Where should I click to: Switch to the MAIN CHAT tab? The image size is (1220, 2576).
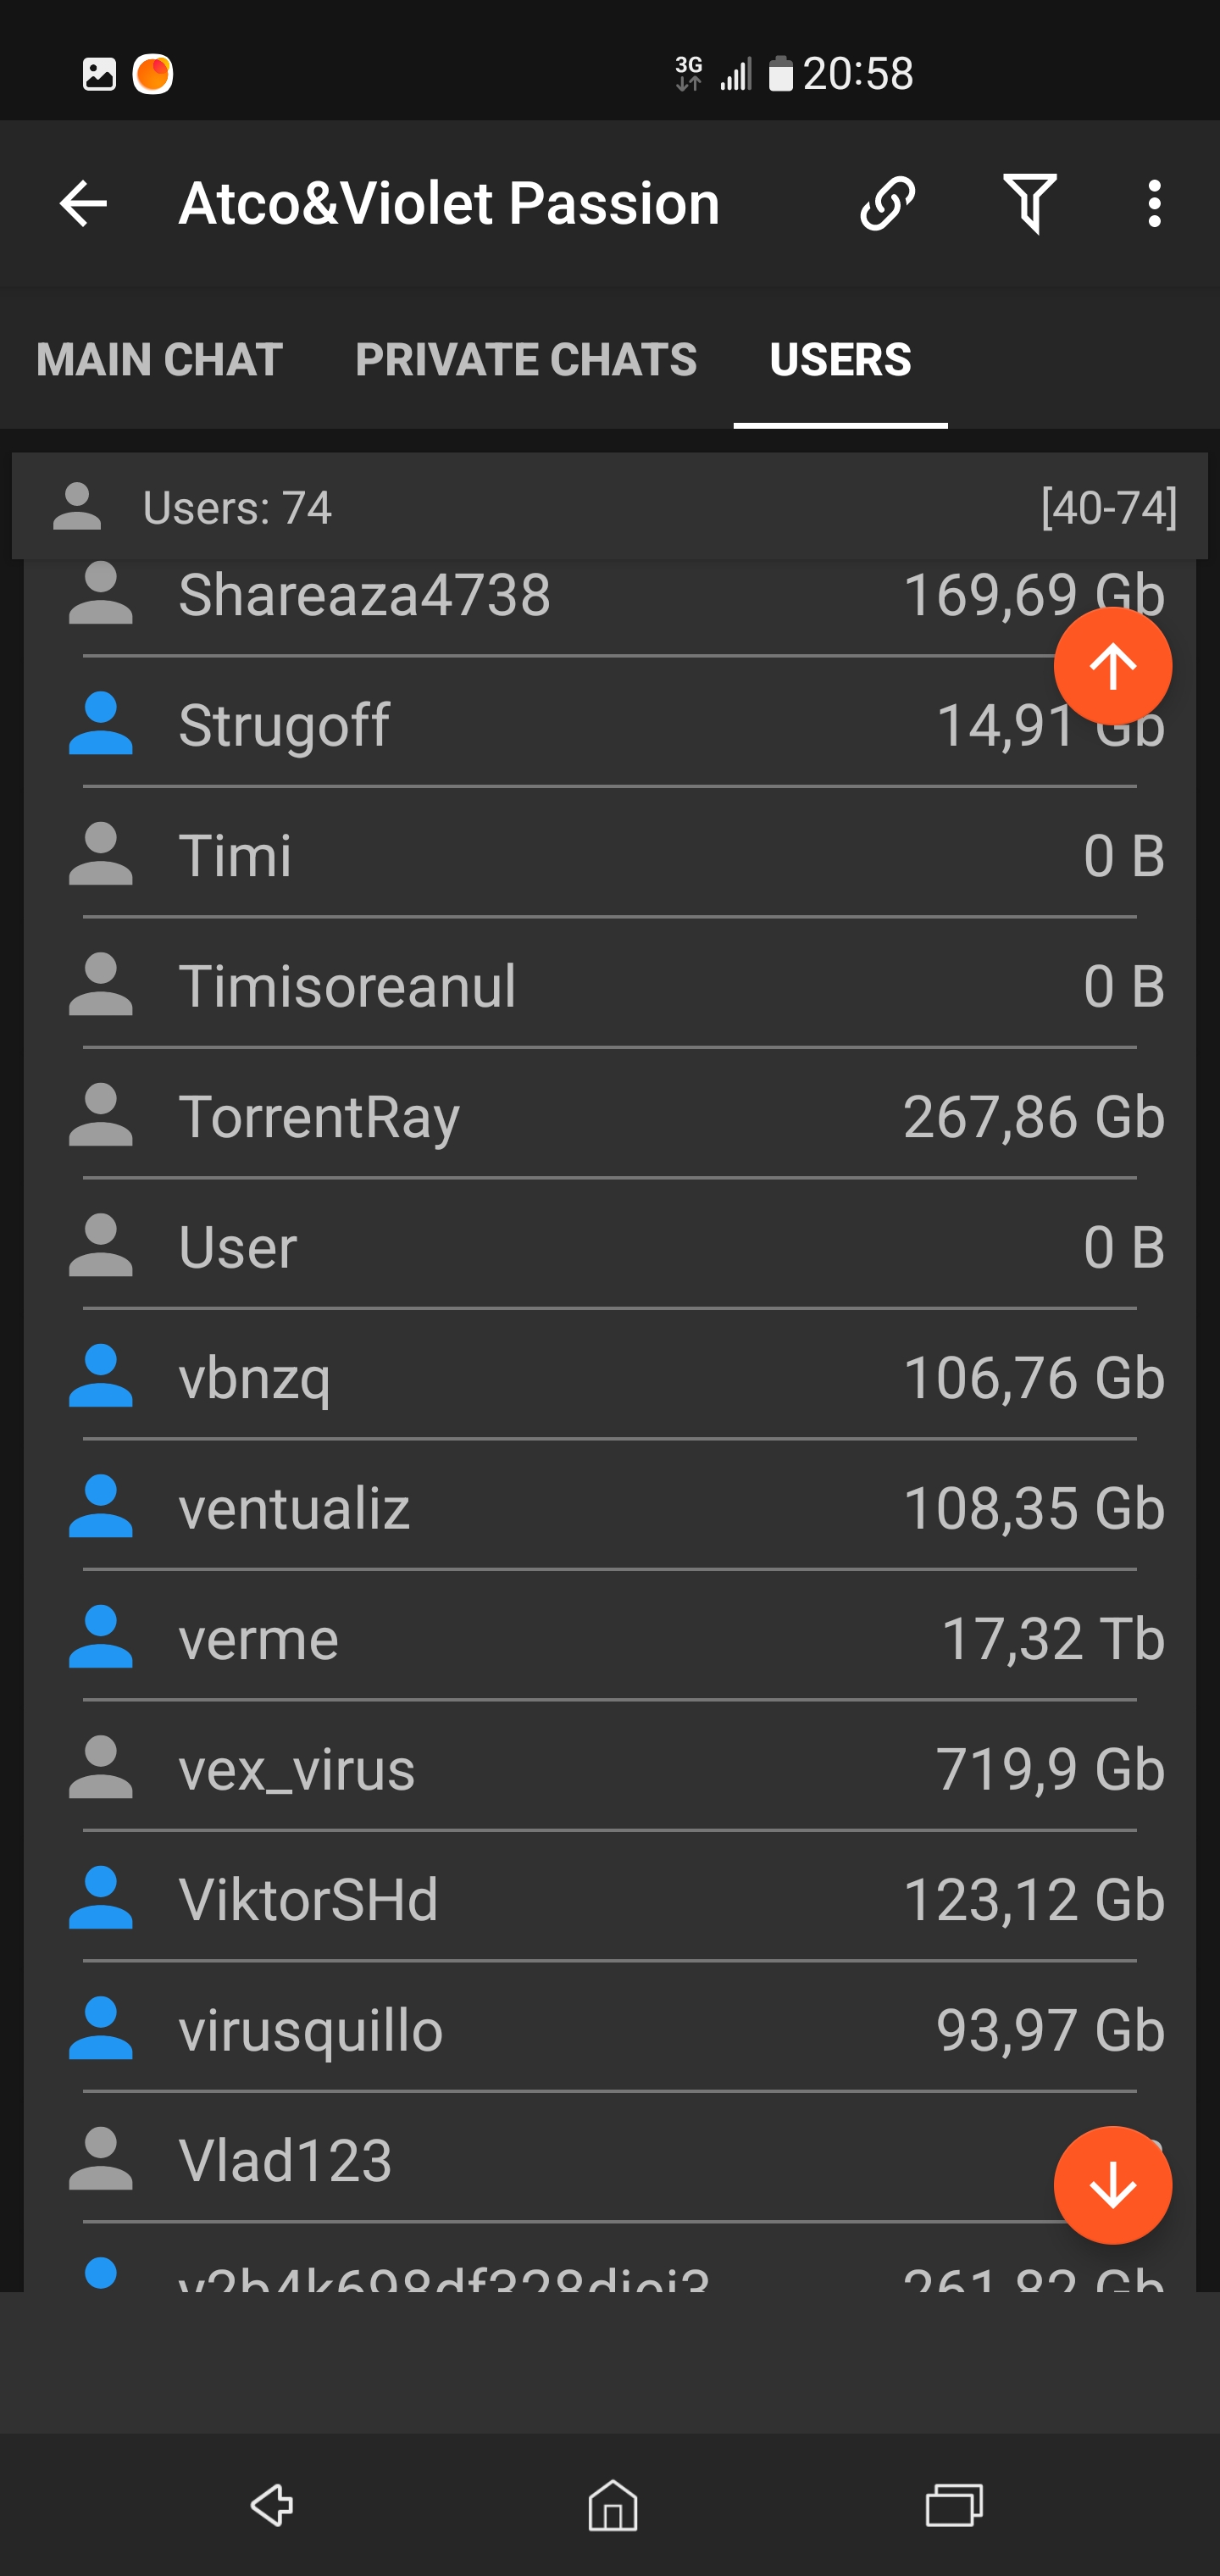[159, 360]
